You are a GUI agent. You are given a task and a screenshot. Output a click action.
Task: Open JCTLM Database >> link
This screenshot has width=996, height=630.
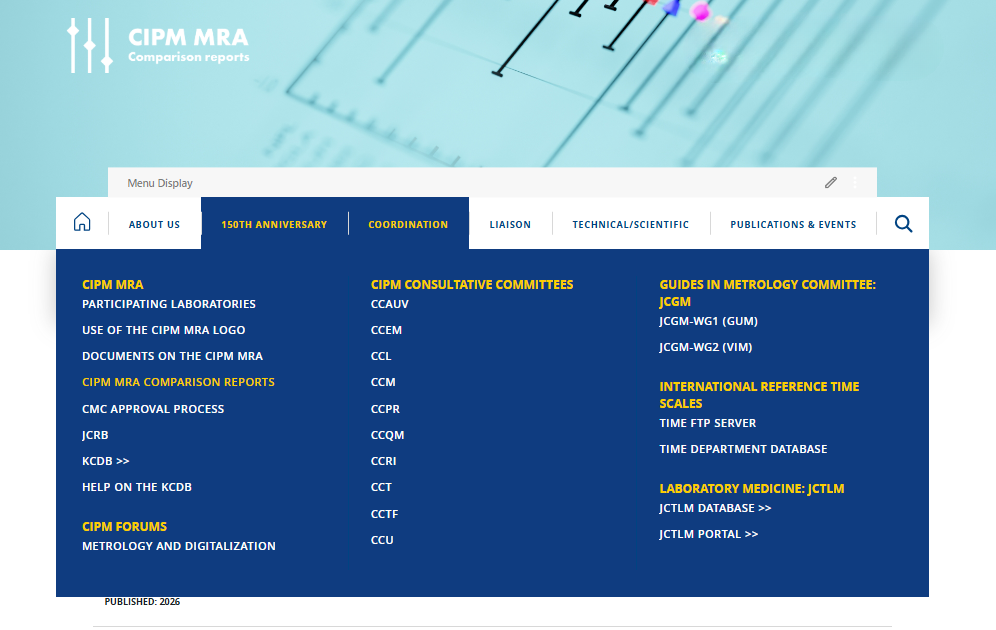715,508
